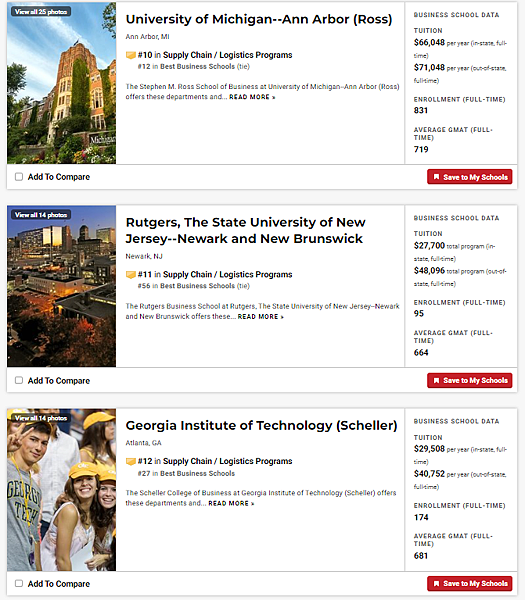Open #12 in Supply Chain / Logistics Programs link
This screenshot has width=525, height=600.
pos(215,461)
